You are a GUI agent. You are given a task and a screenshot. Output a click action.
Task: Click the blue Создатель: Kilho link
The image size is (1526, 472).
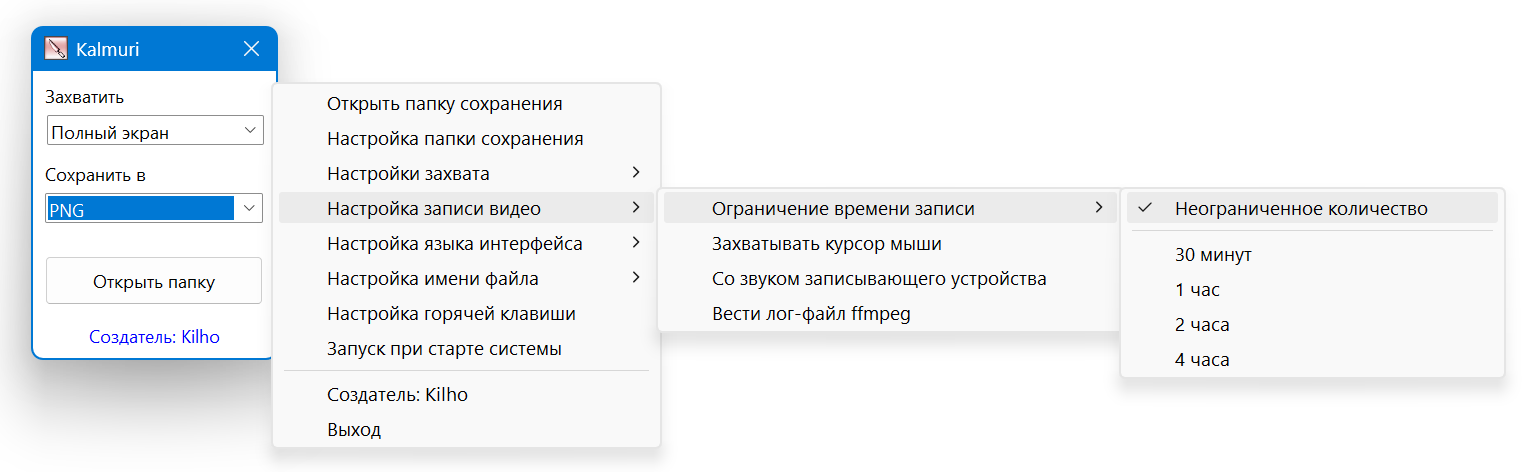[154, 337]
